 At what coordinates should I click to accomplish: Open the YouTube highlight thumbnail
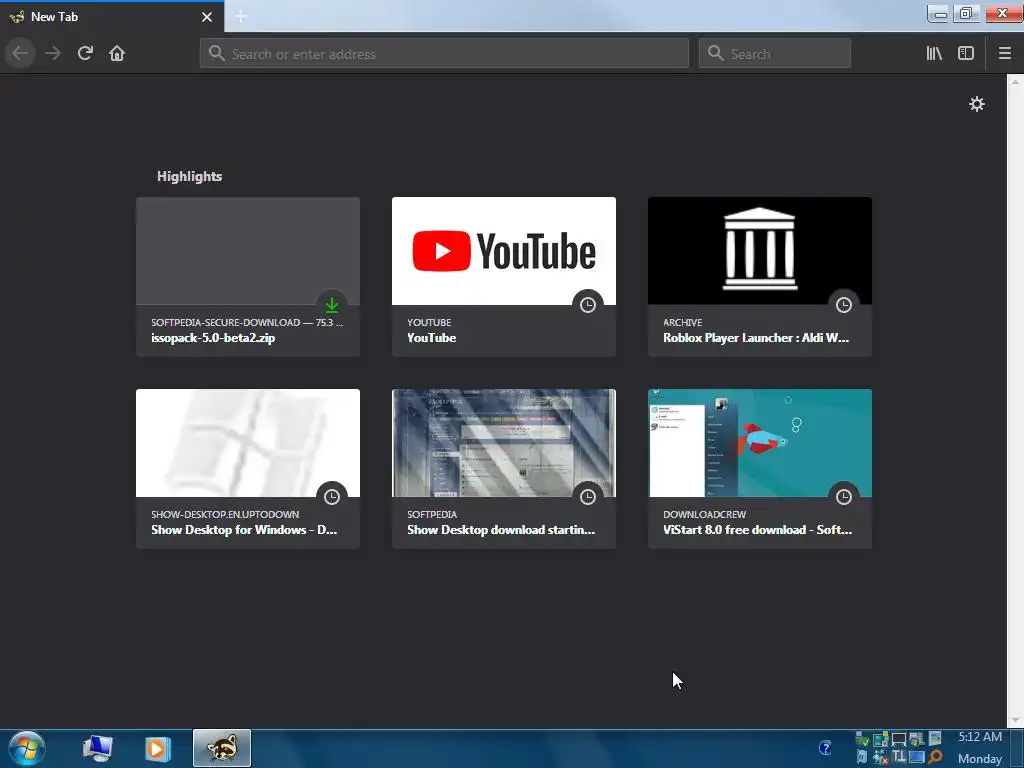click(504, 251)
